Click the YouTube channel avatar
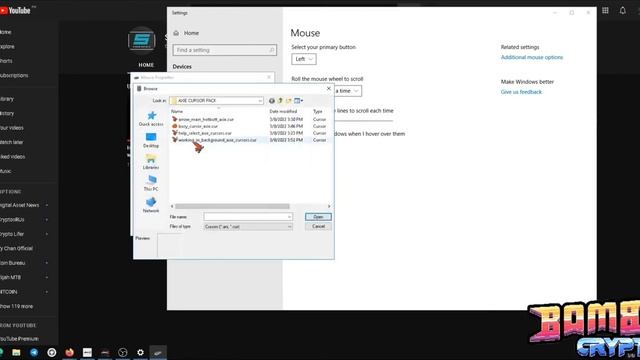 tap(142, 40)
